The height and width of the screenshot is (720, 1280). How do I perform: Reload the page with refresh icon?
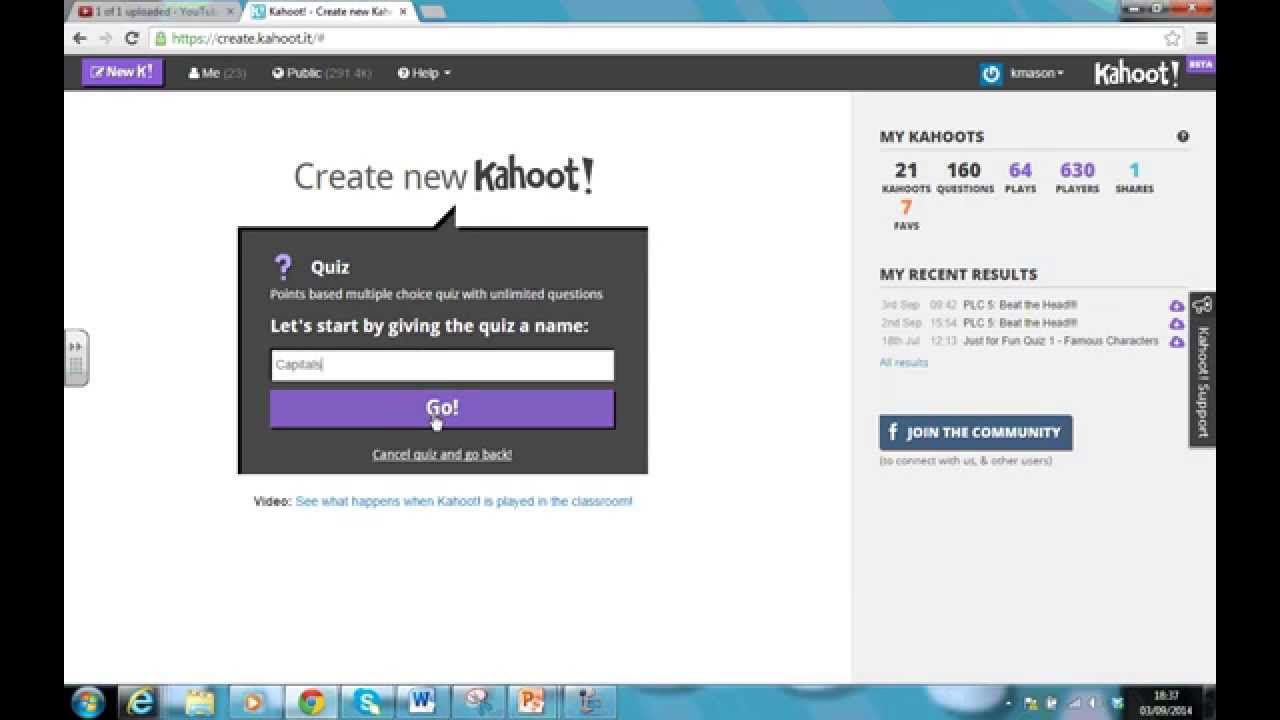click(x=131, y=38)
